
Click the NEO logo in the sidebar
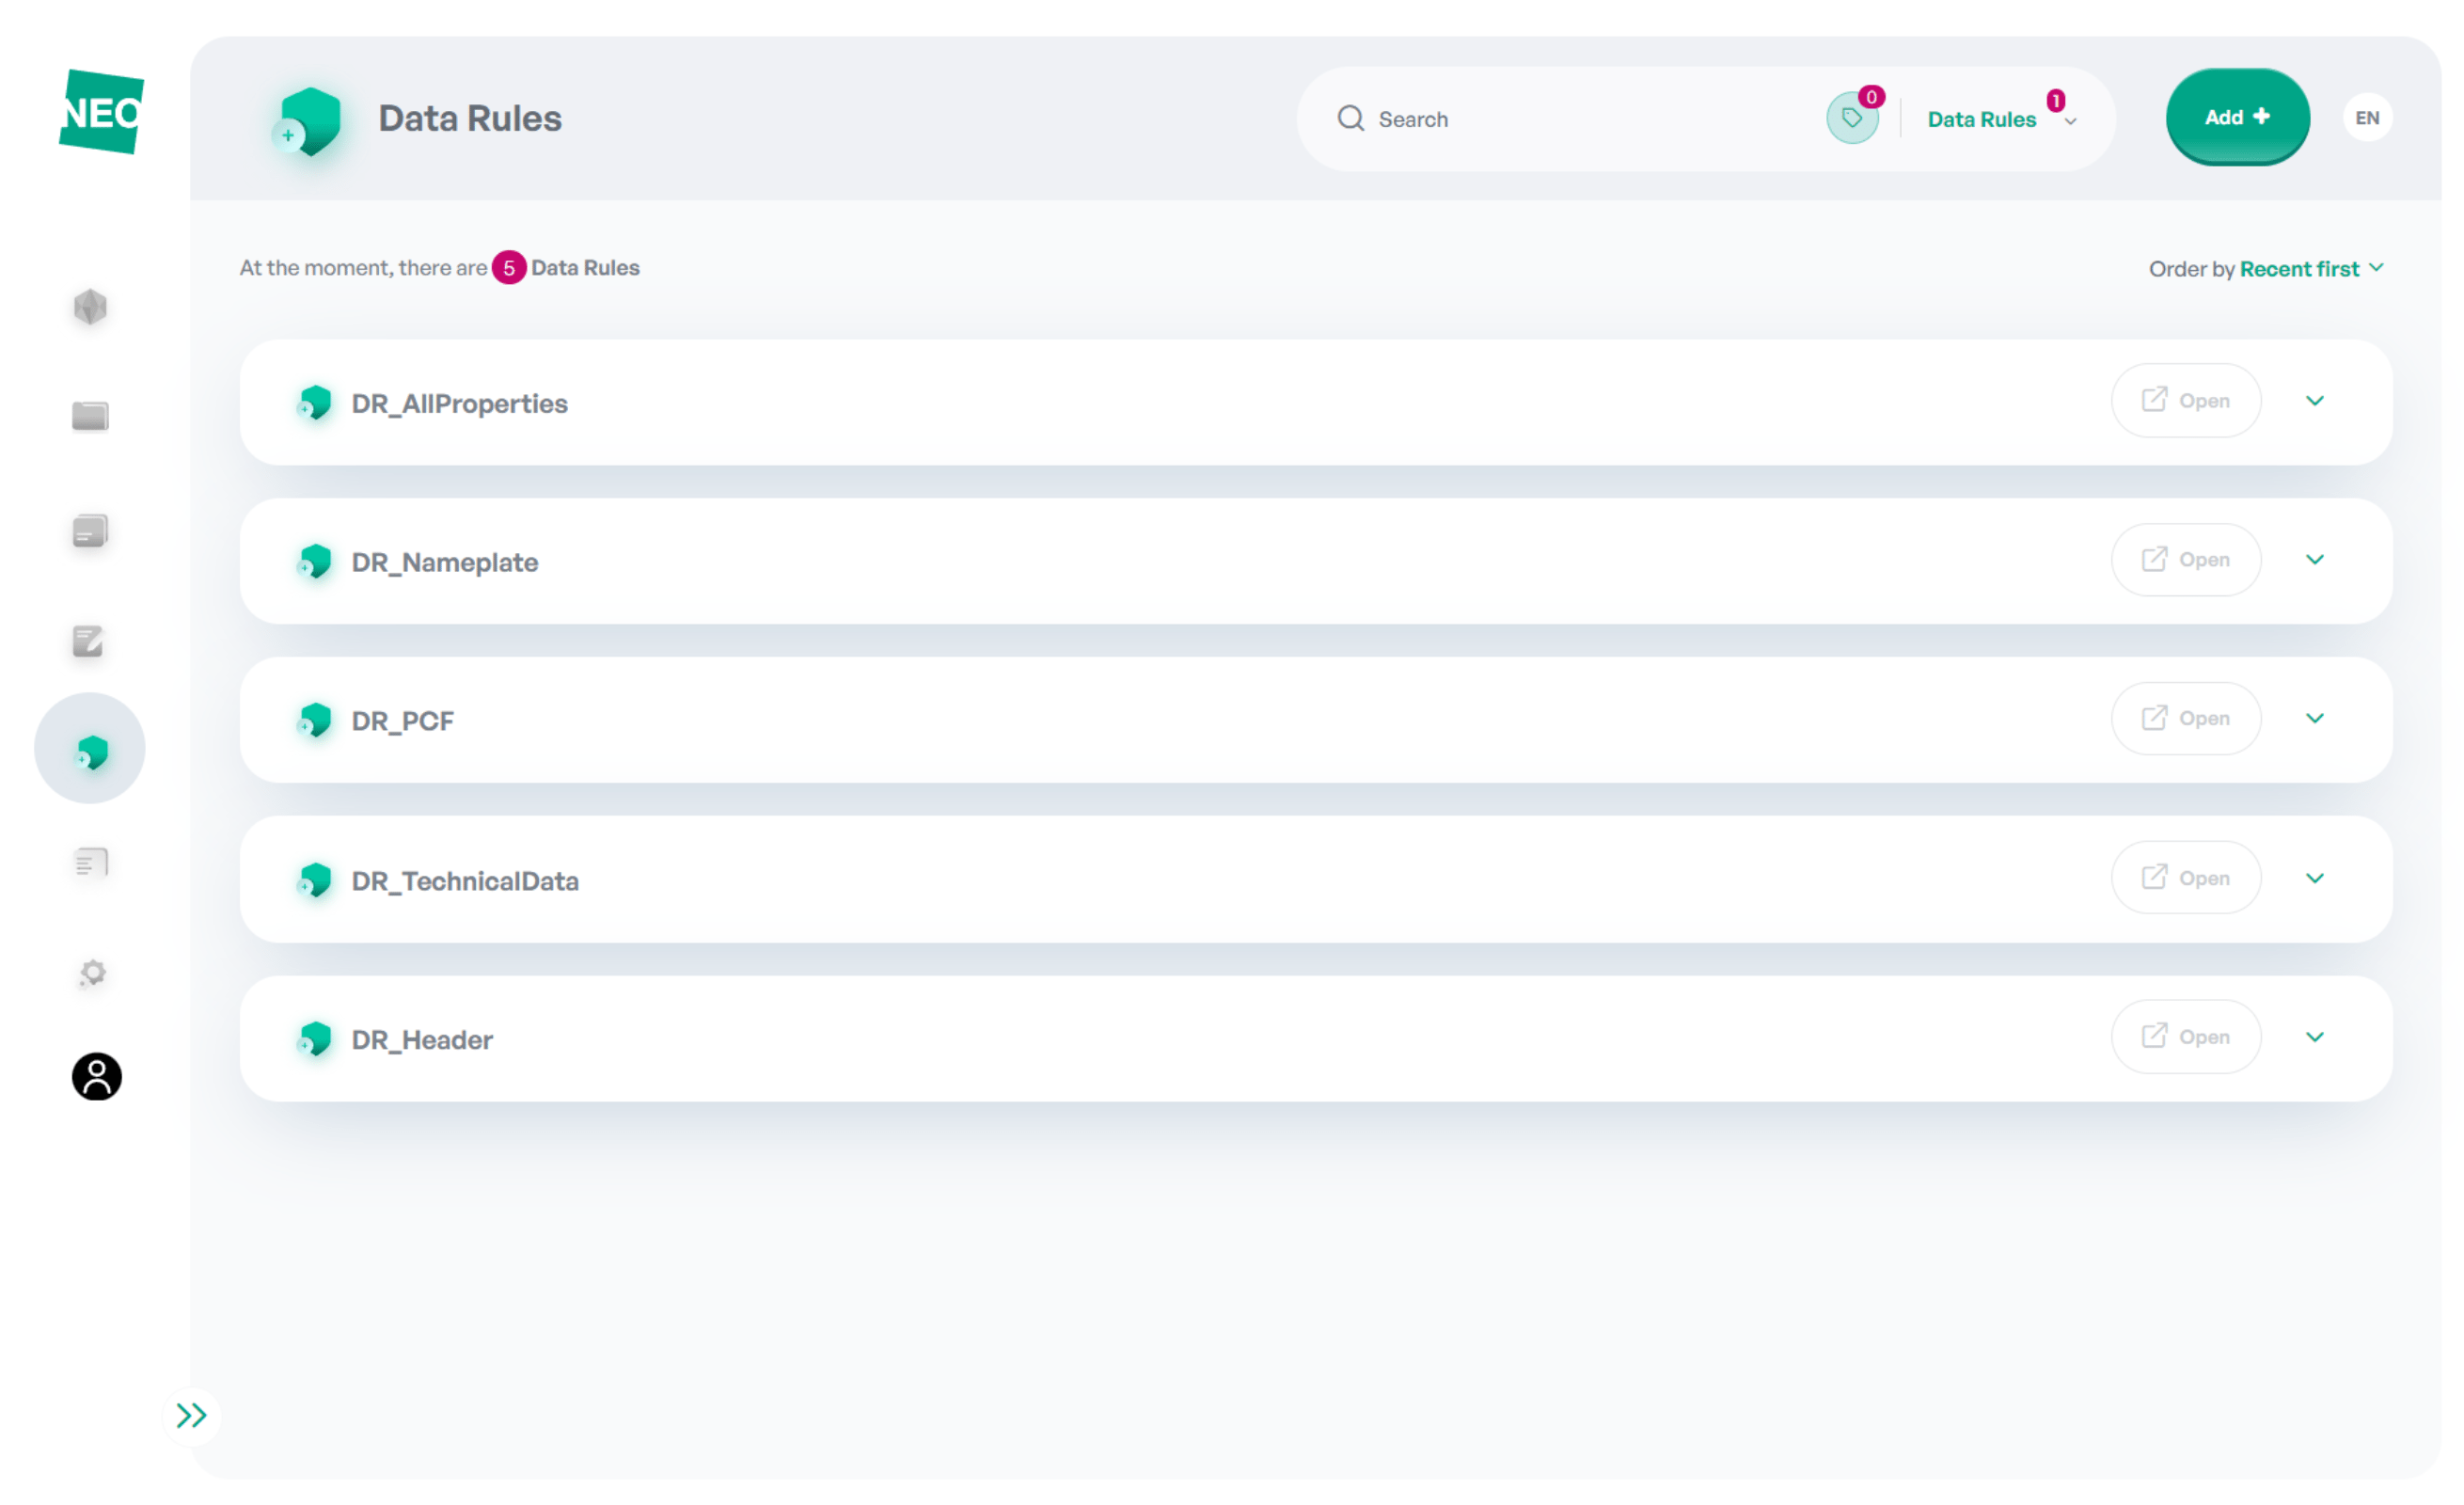coord(101,112)
